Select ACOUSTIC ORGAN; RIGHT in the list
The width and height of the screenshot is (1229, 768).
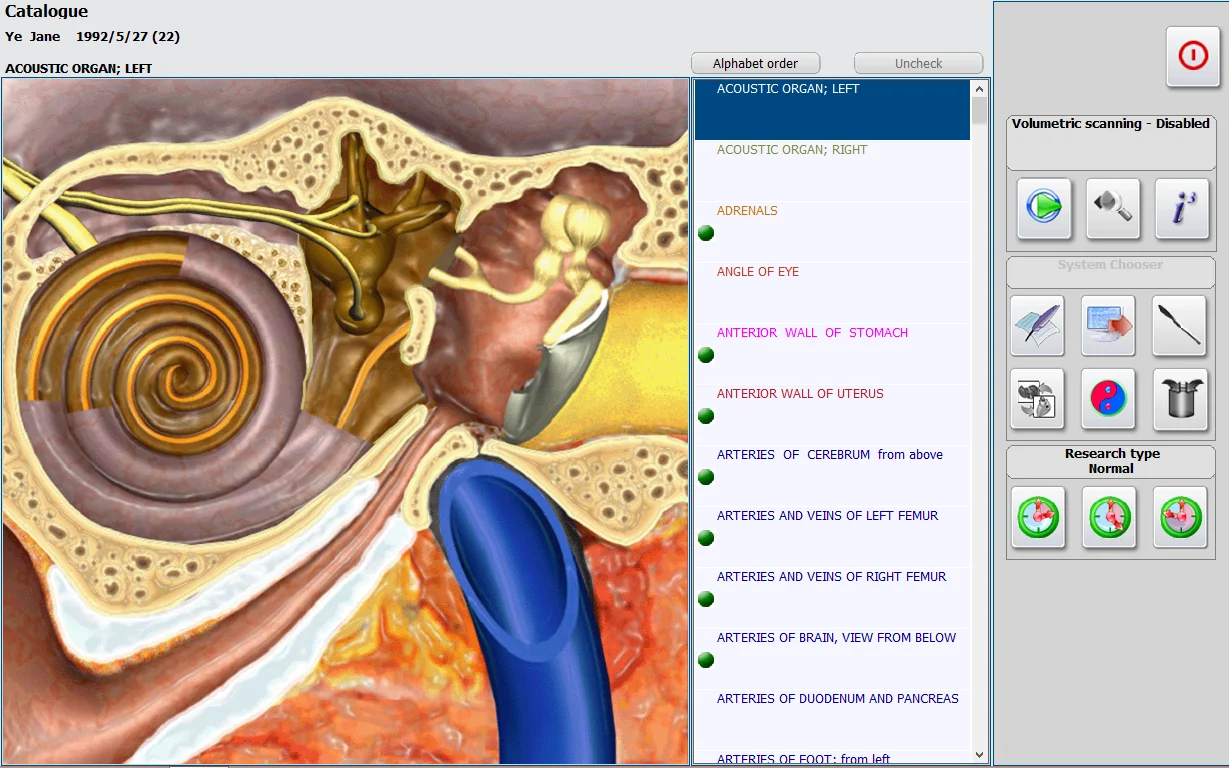(792, 150)
